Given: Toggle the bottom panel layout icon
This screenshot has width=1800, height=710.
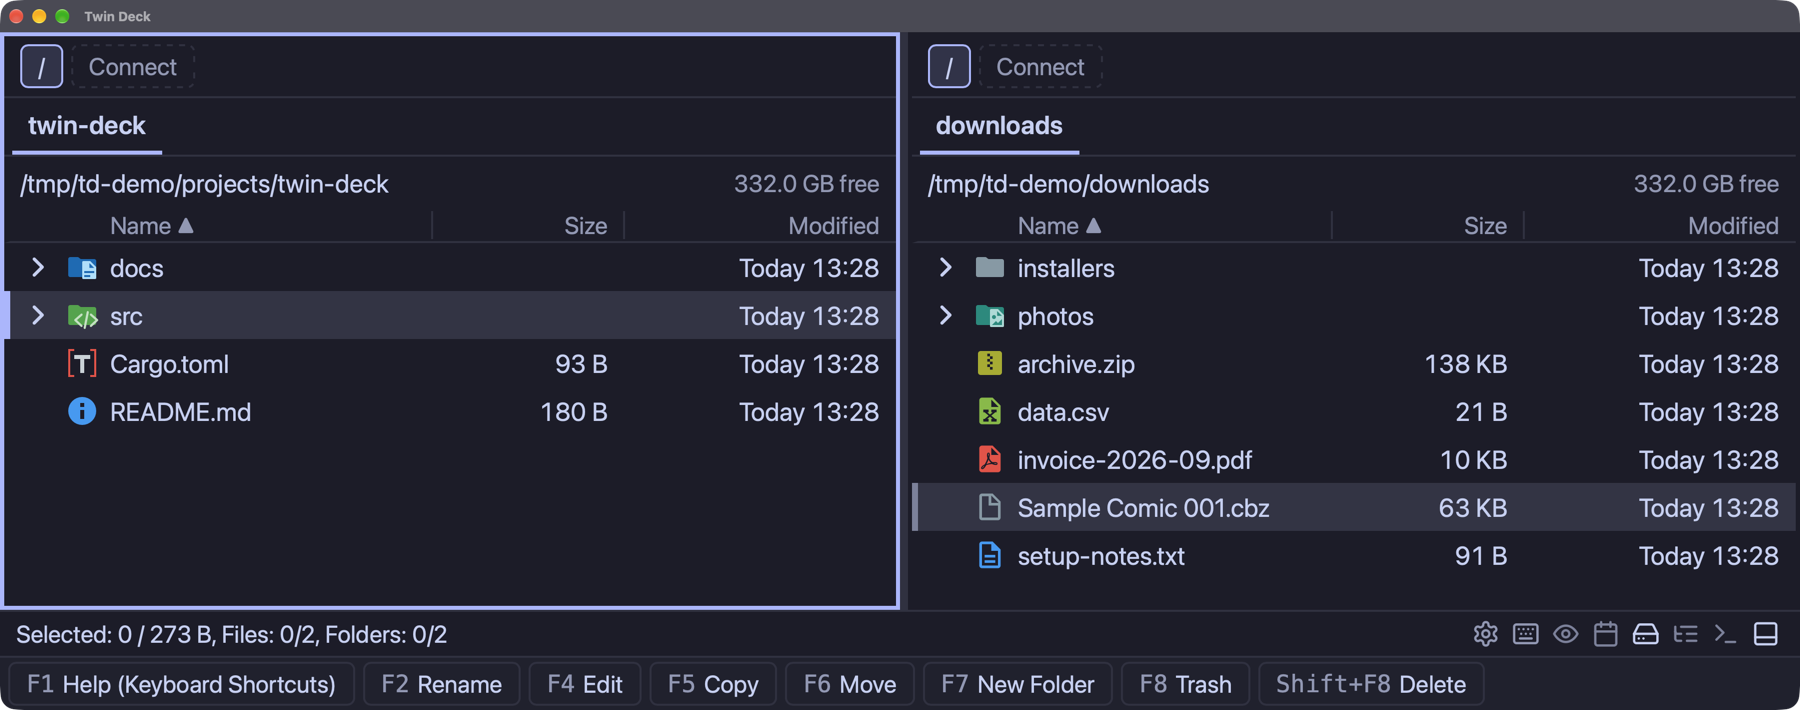Looking at the screenshot, I should tap(1765, 634).
